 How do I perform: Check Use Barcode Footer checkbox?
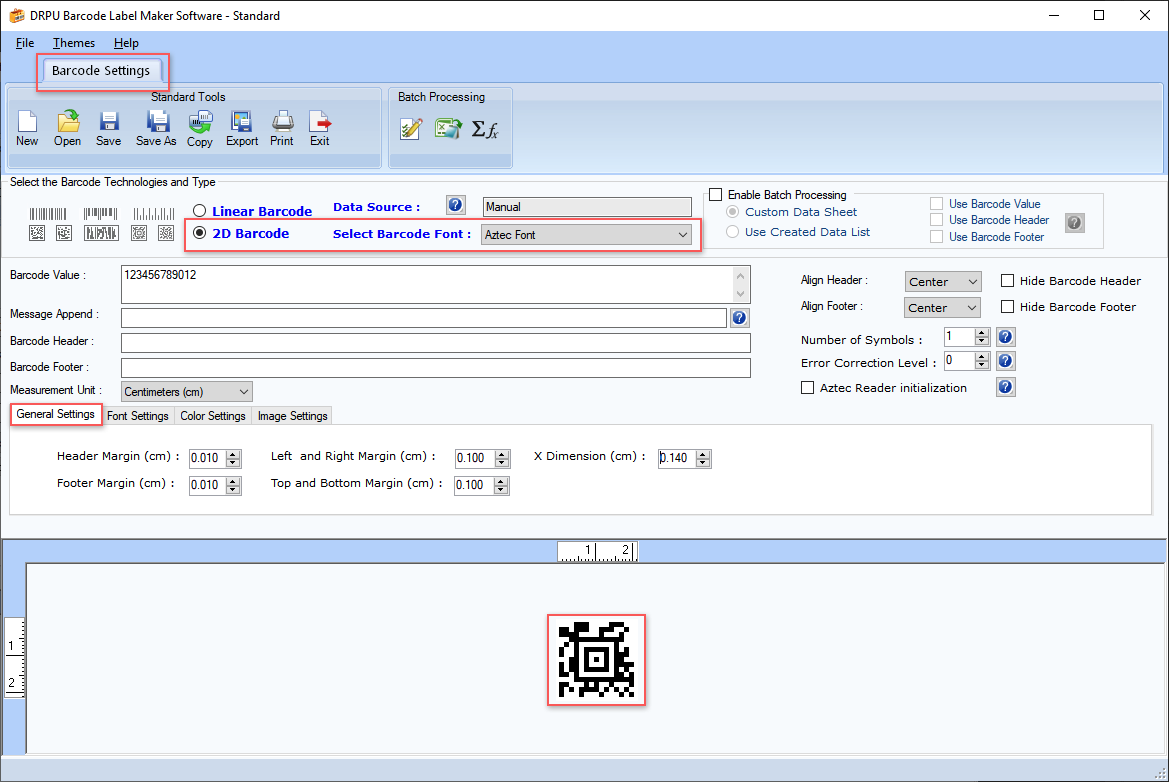point(936,237)
